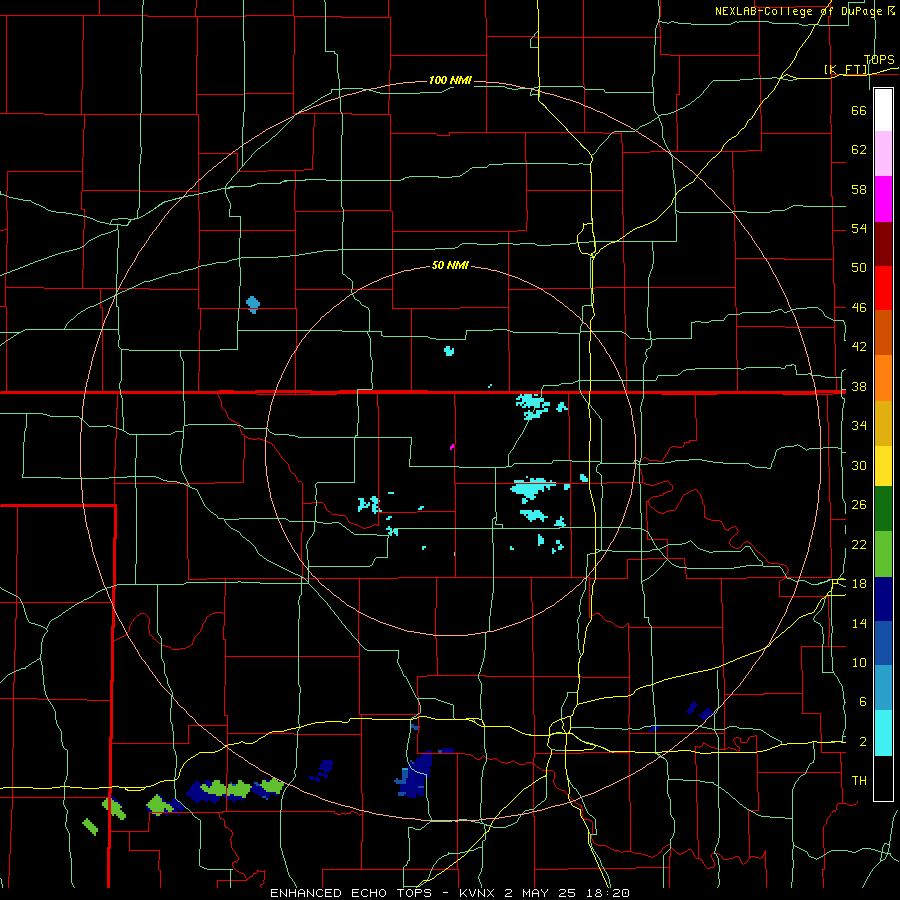Viewport: 900px width, 900px height.
Task: Click the green and navy echo band at bottom left
Action: click(234, 790)
